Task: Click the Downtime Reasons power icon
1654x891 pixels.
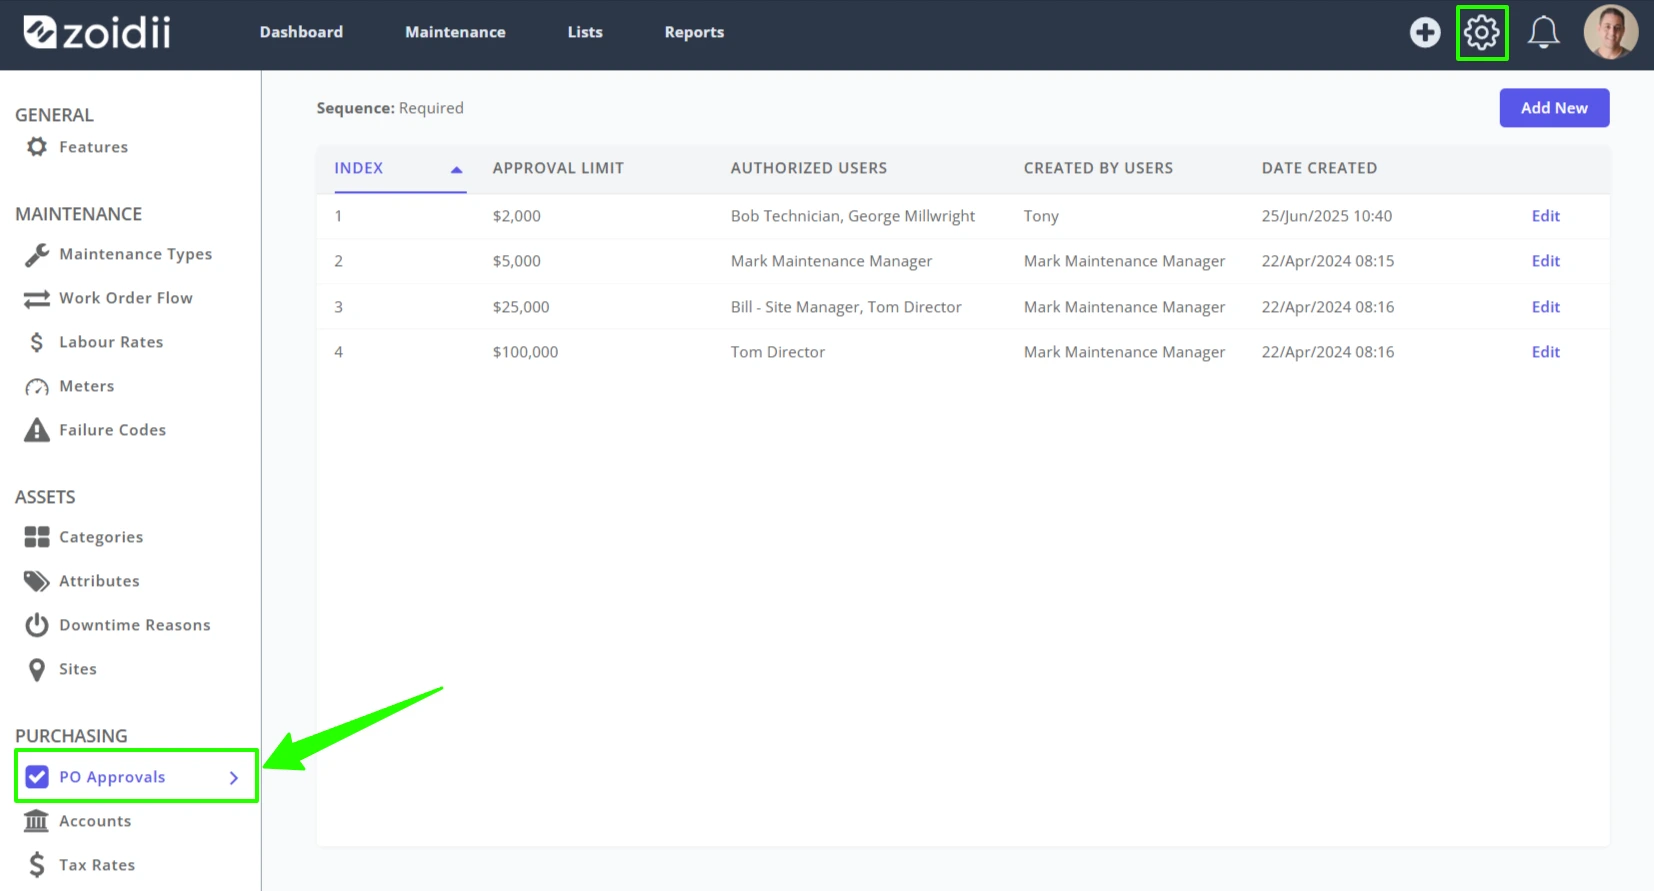Action: coord(37,625)
